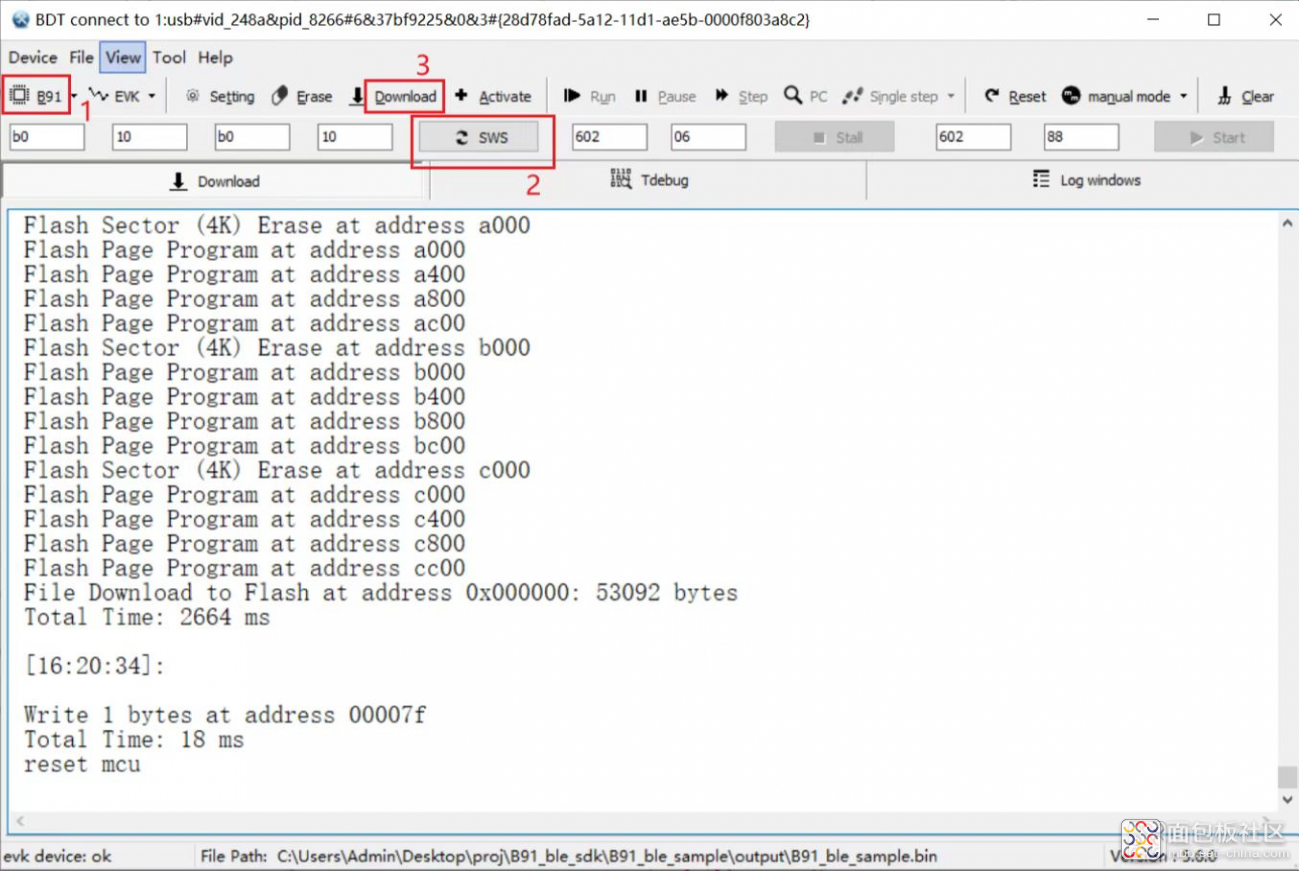The height and width of the screenshot is (871, 1299).
Task: Open the Device menu
Action: click(33, 58)
